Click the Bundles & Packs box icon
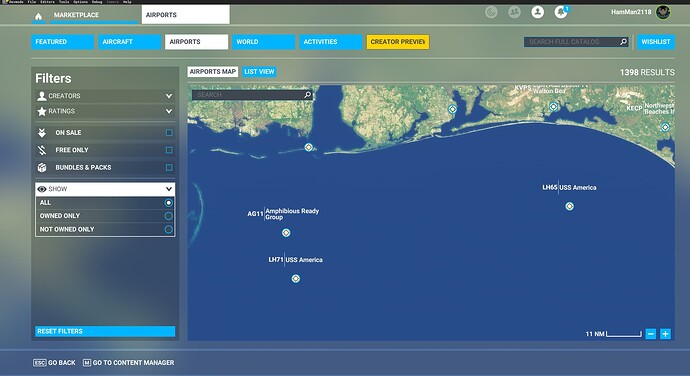Screen dimensions: 690x376 point(42,167)
